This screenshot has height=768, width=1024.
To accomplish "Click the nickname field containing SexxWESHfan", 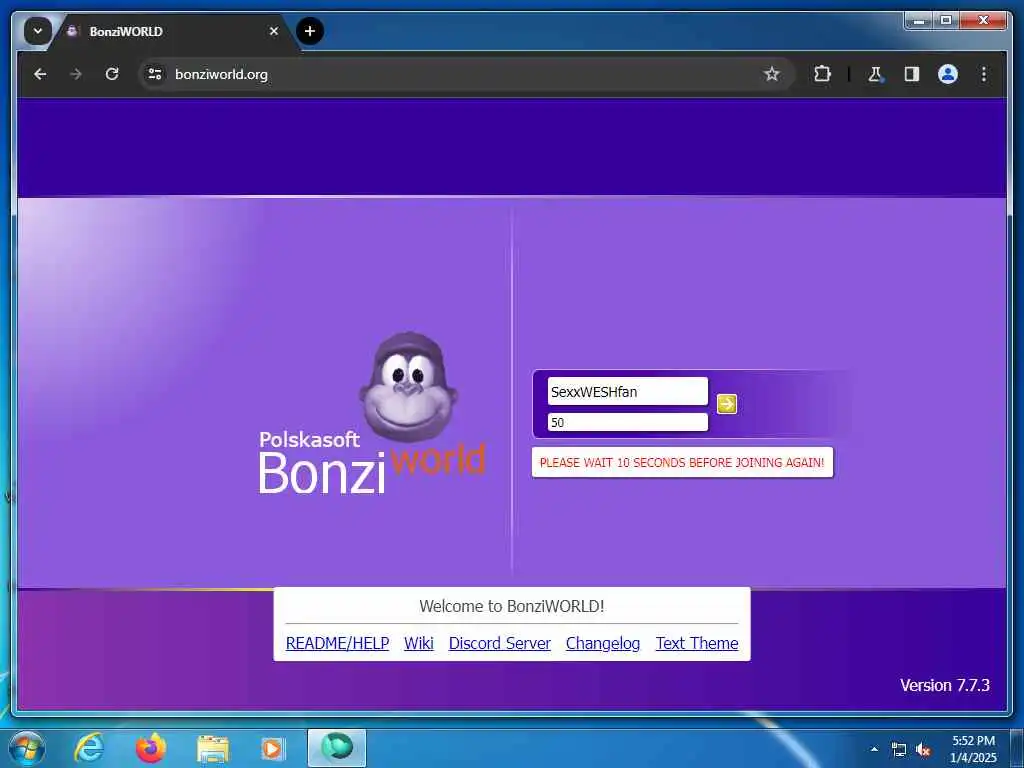I will (627, 391).
